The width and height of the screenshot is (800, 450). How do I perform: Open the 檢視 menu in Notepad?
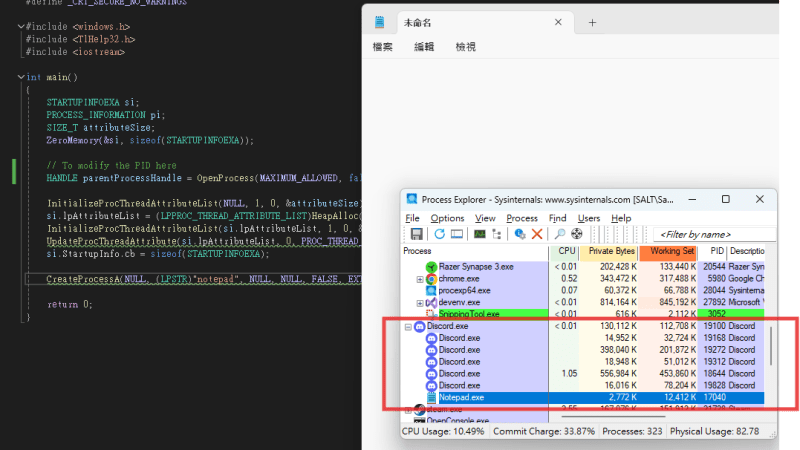click(x=465, y=47)
